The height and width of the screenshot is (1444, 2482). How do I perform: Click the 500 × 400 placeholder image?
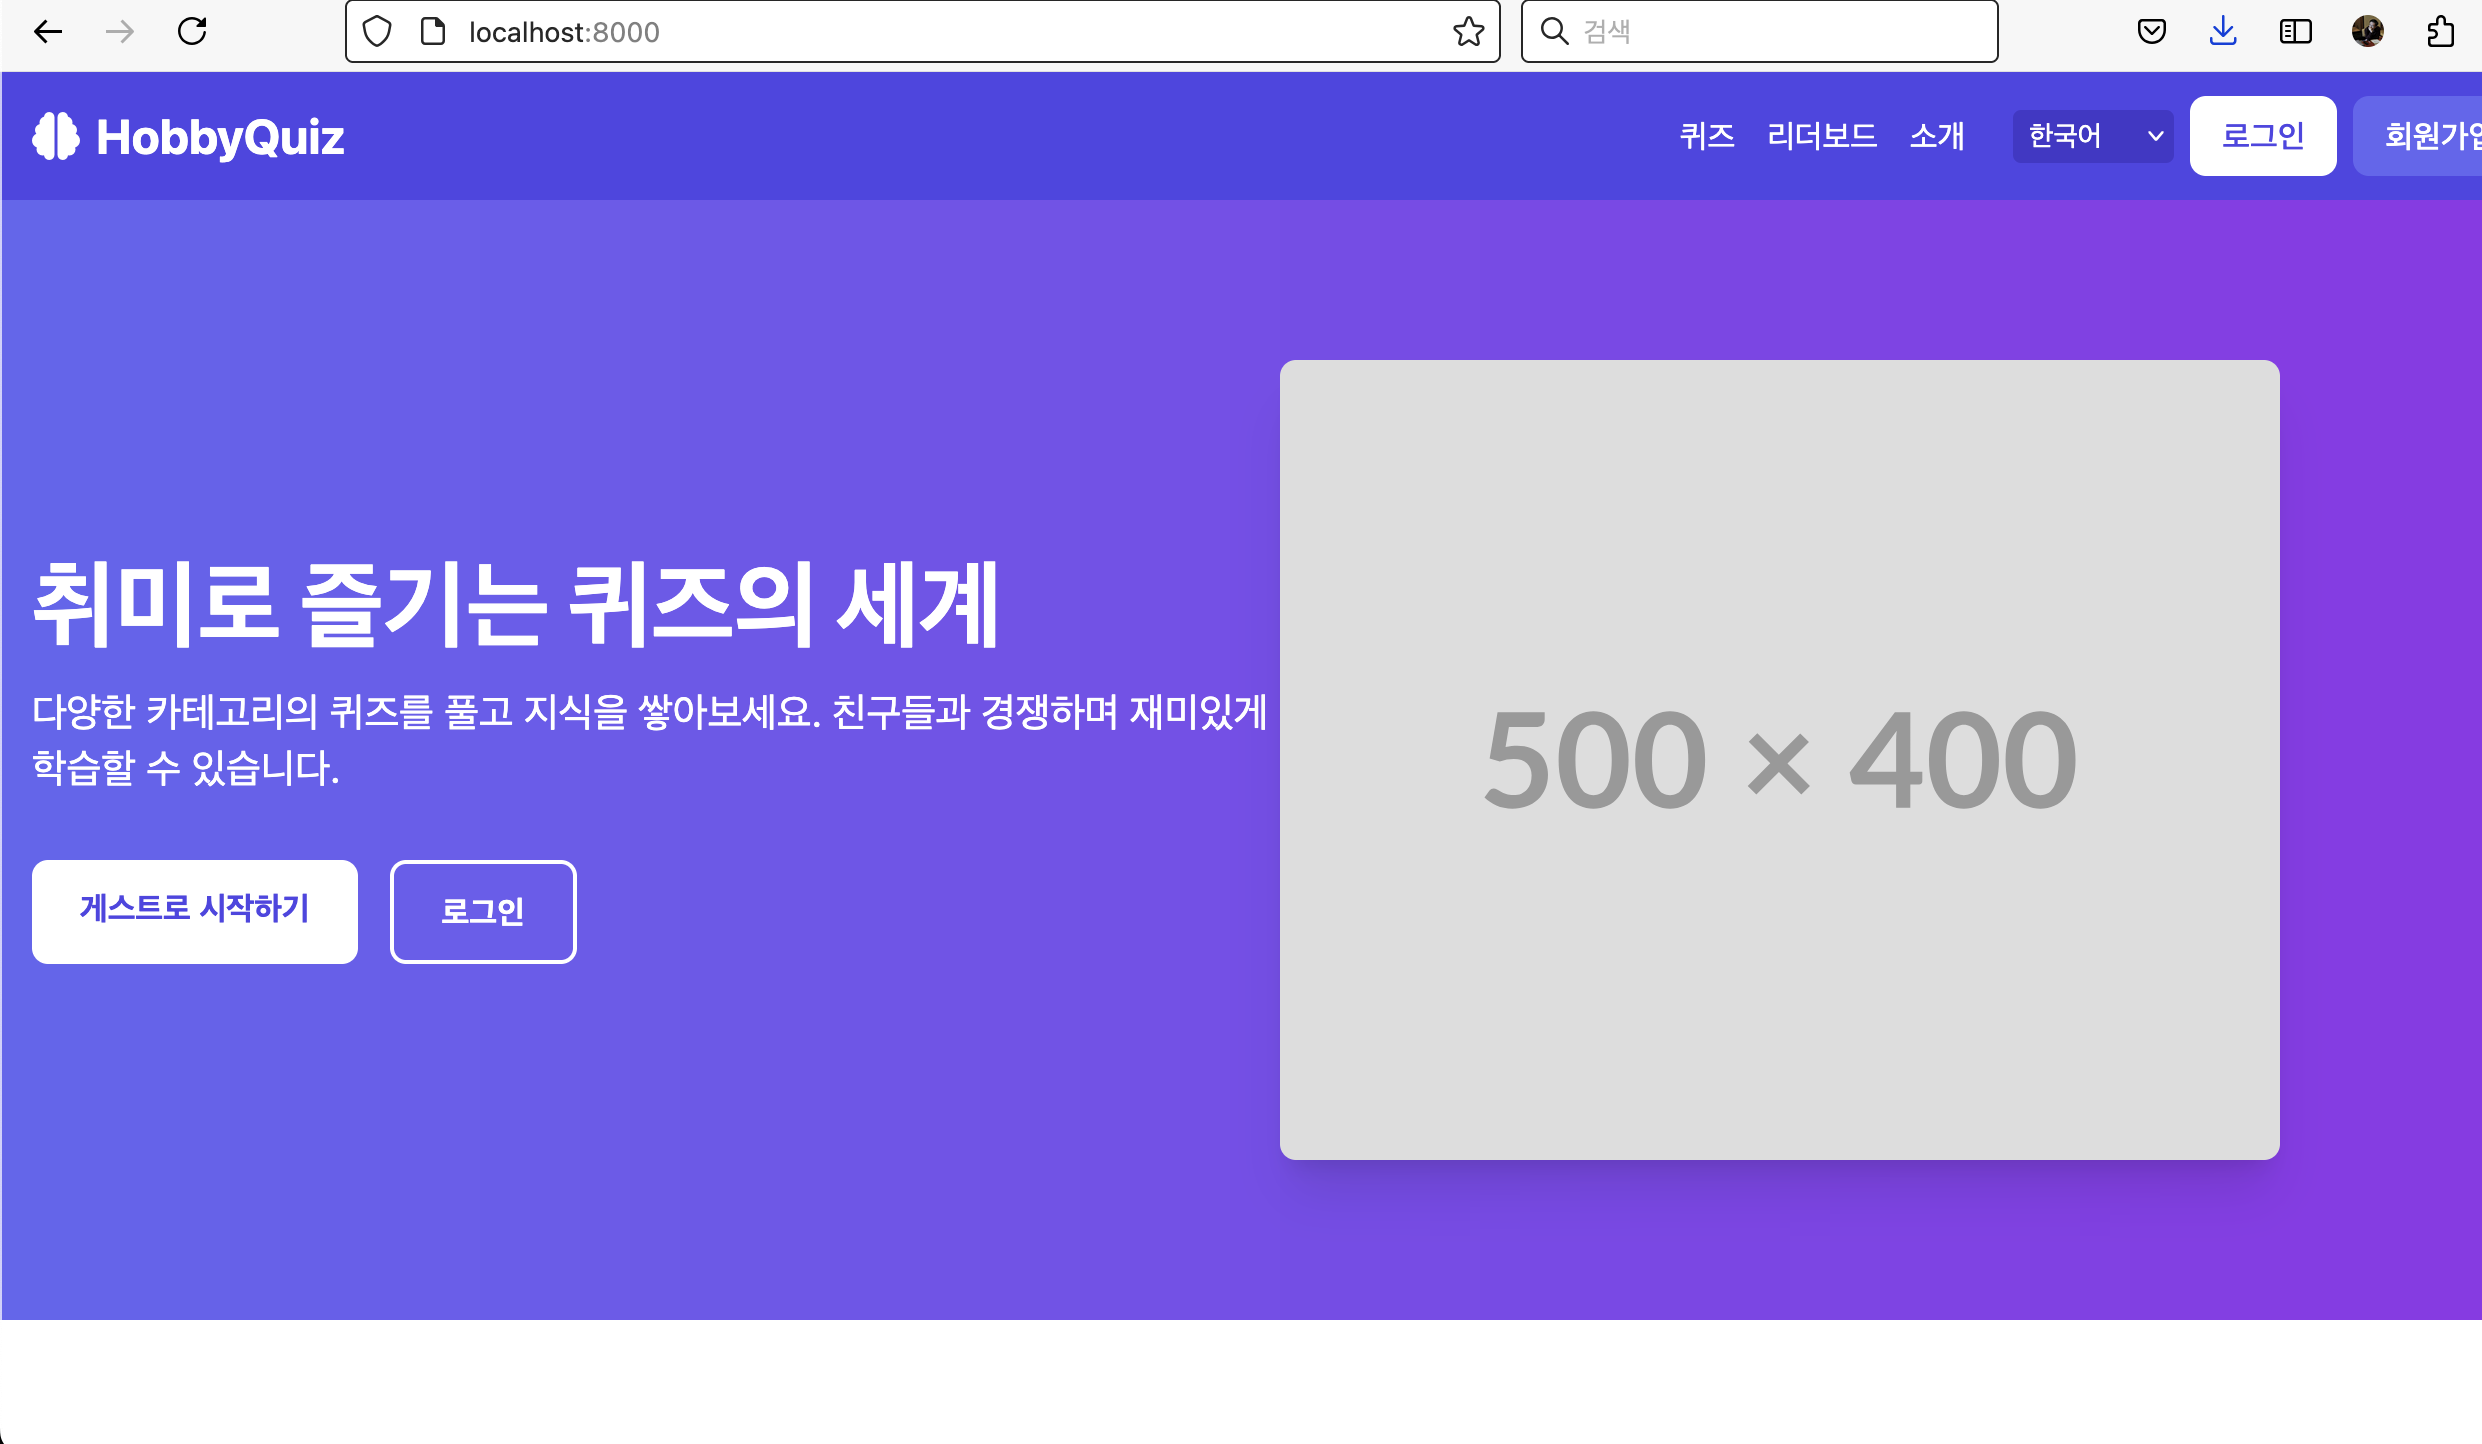coord(1779,760)
